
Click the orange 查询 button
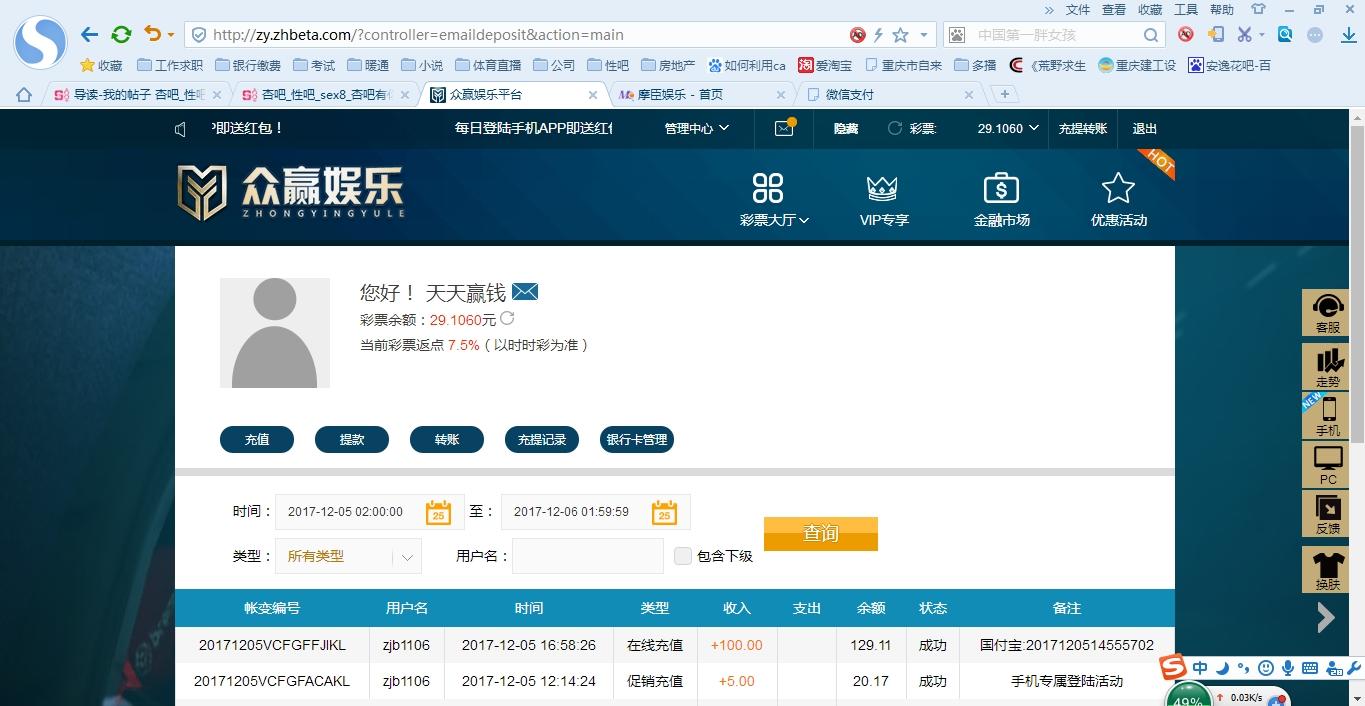pos(820,534)
